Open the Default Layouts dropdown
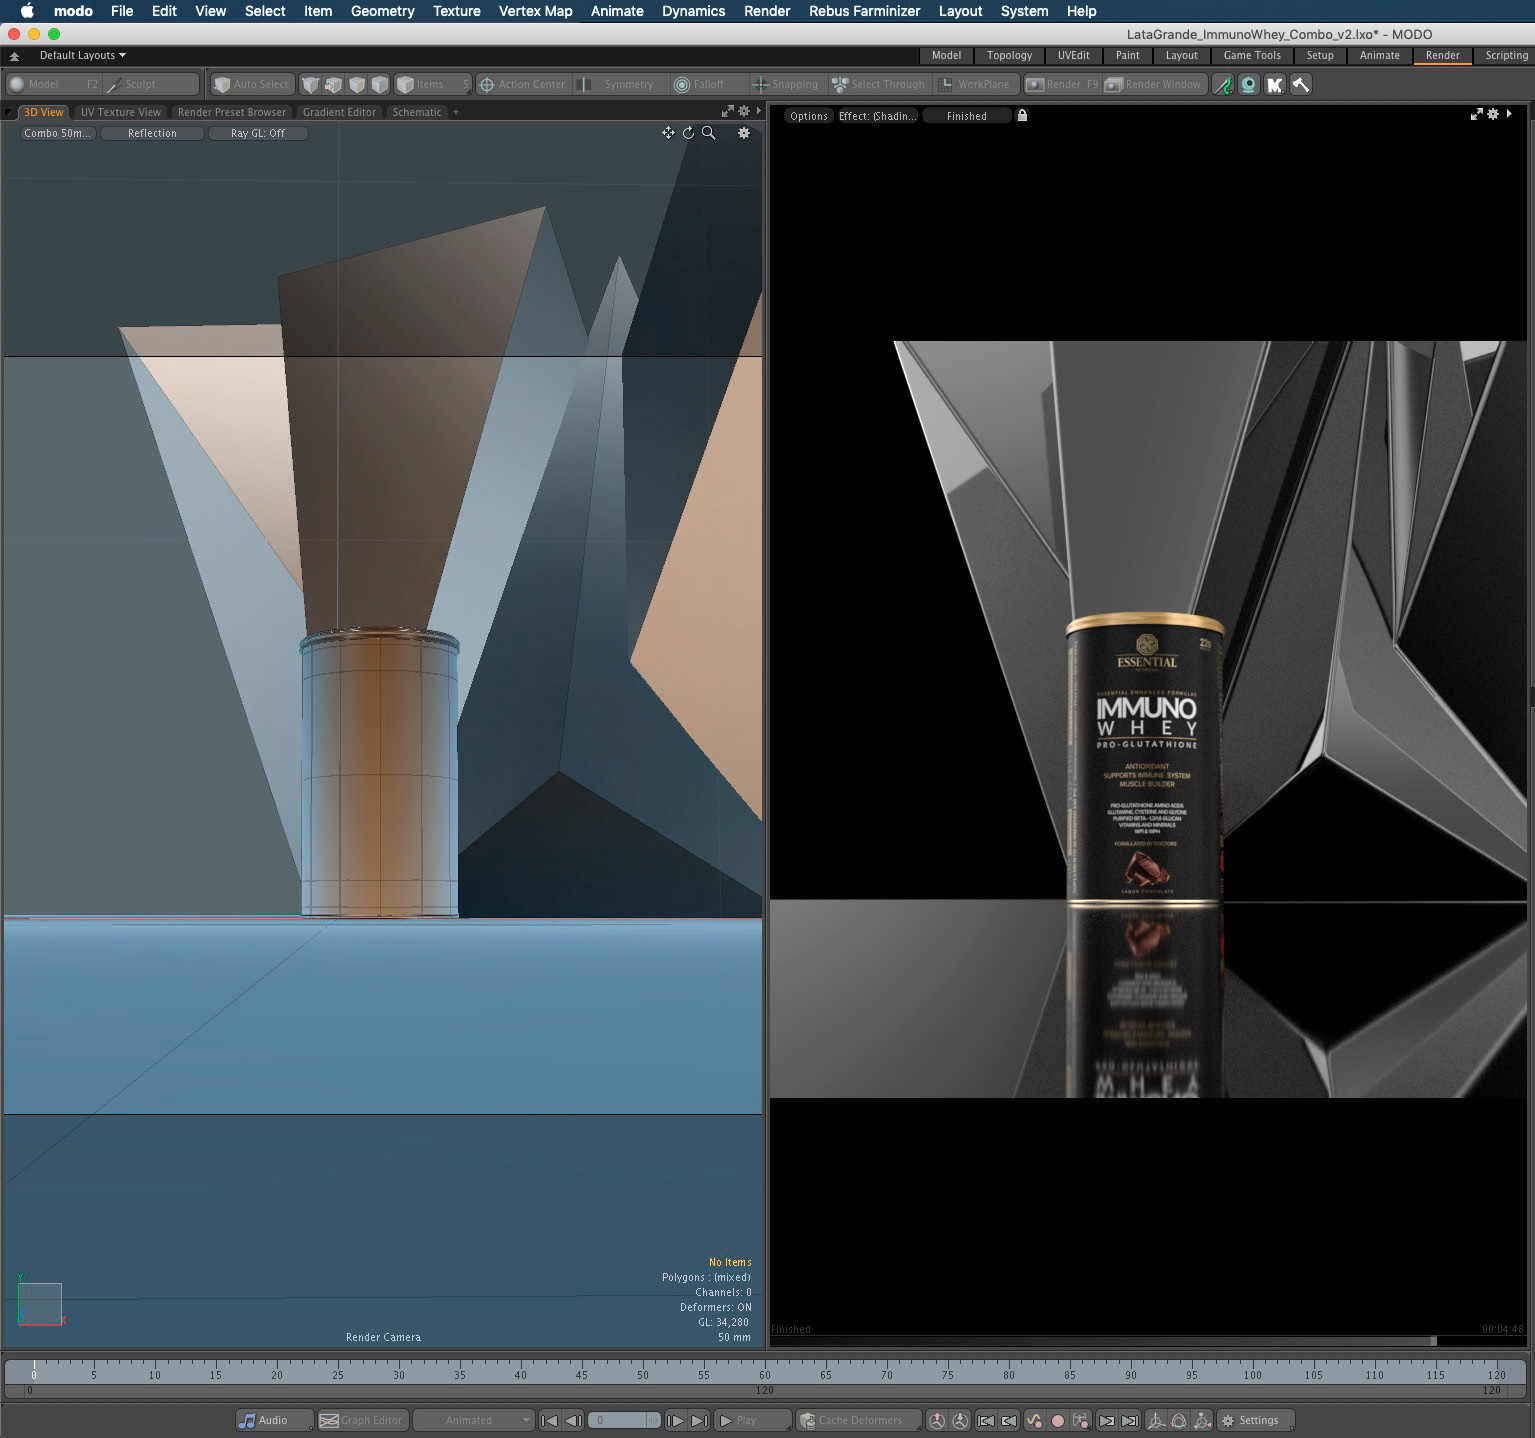 click(82, 55)
